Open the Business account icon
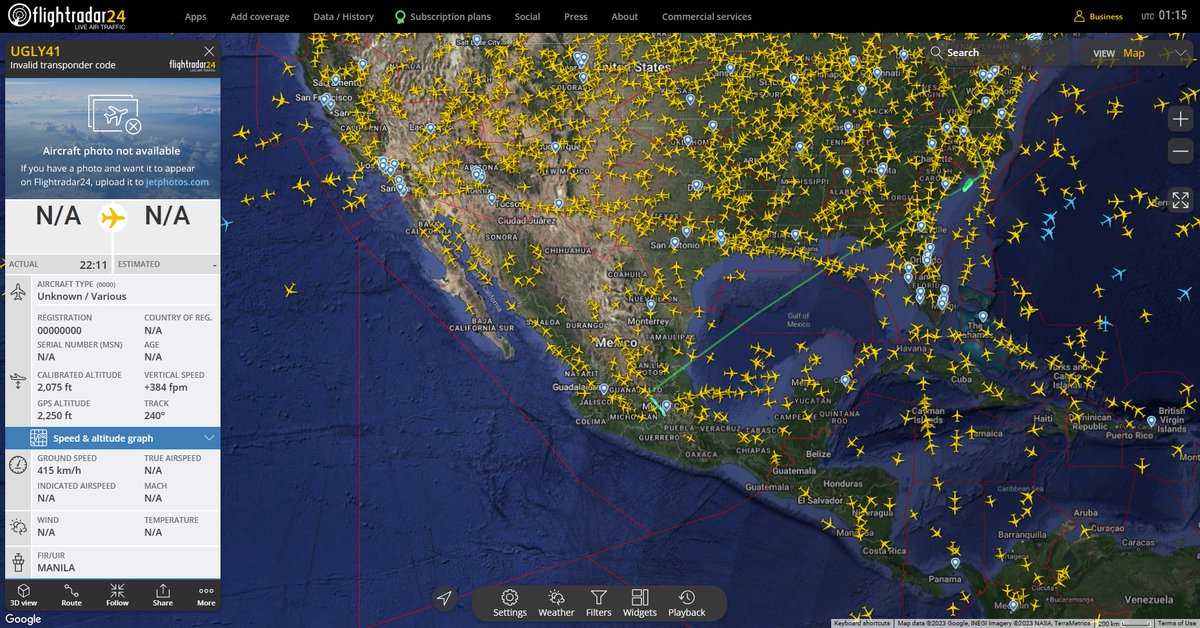Viewport: 1200px width, 628px height. click(x=1079, y=17)
